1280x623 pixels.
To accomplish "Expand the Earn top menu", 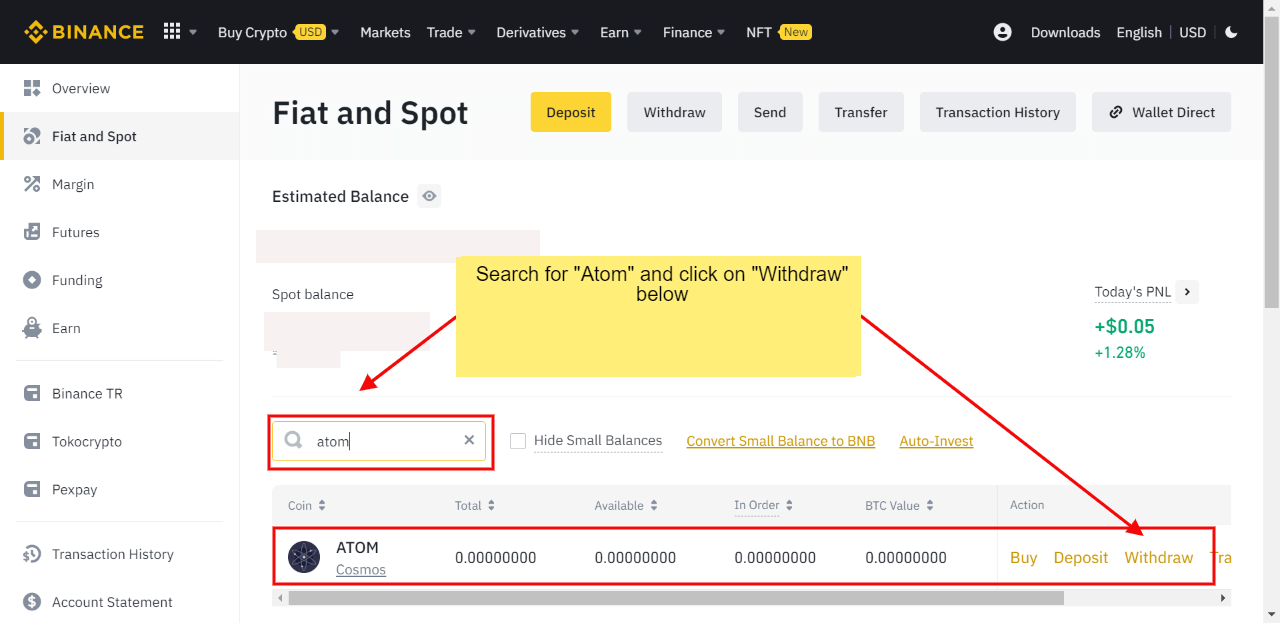I will pos(621,32).
